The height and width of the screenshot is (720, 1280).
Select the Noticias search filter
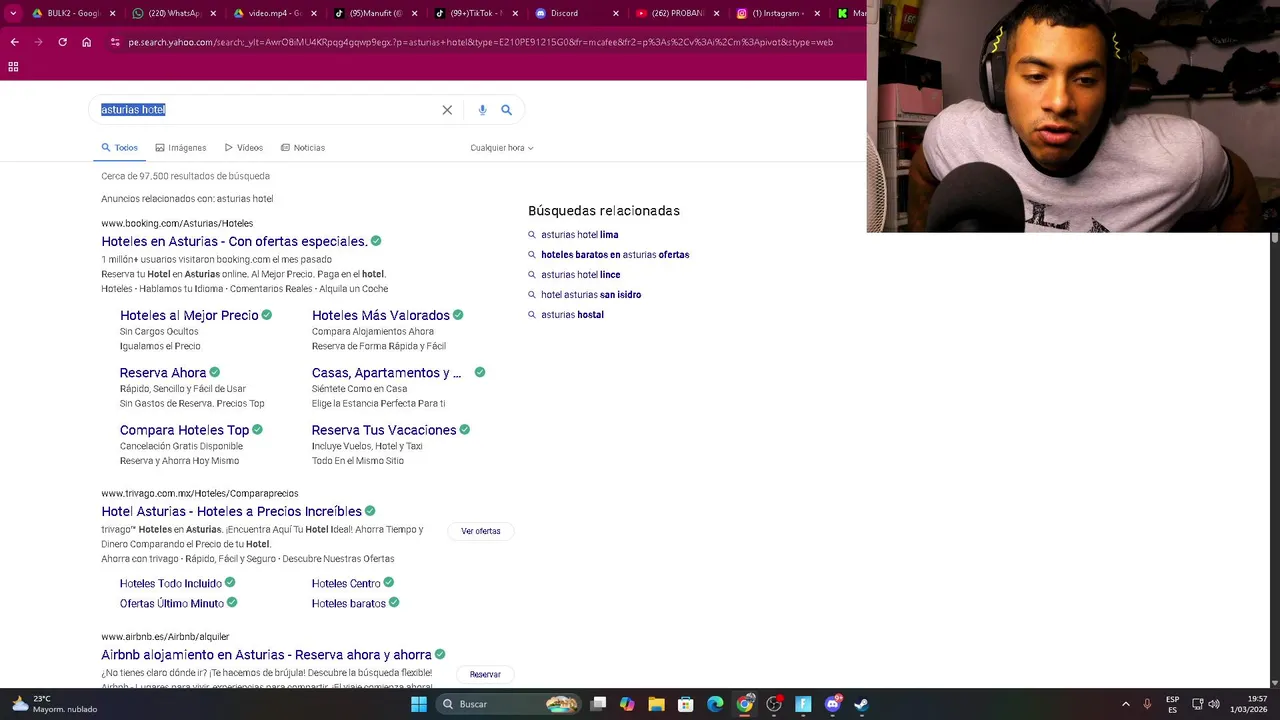pos(303,148)
